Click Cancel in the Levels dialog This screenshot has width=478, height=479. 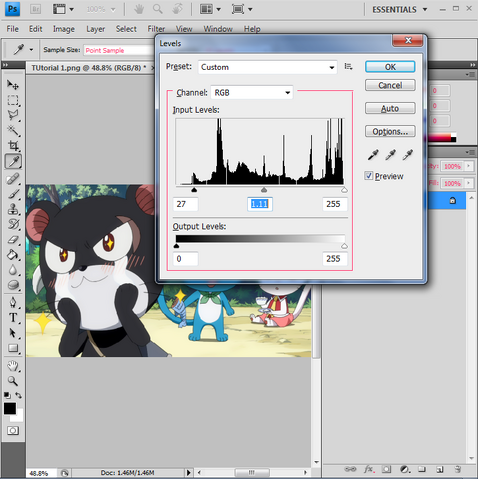pyautogui.click(x=390, y=85)
